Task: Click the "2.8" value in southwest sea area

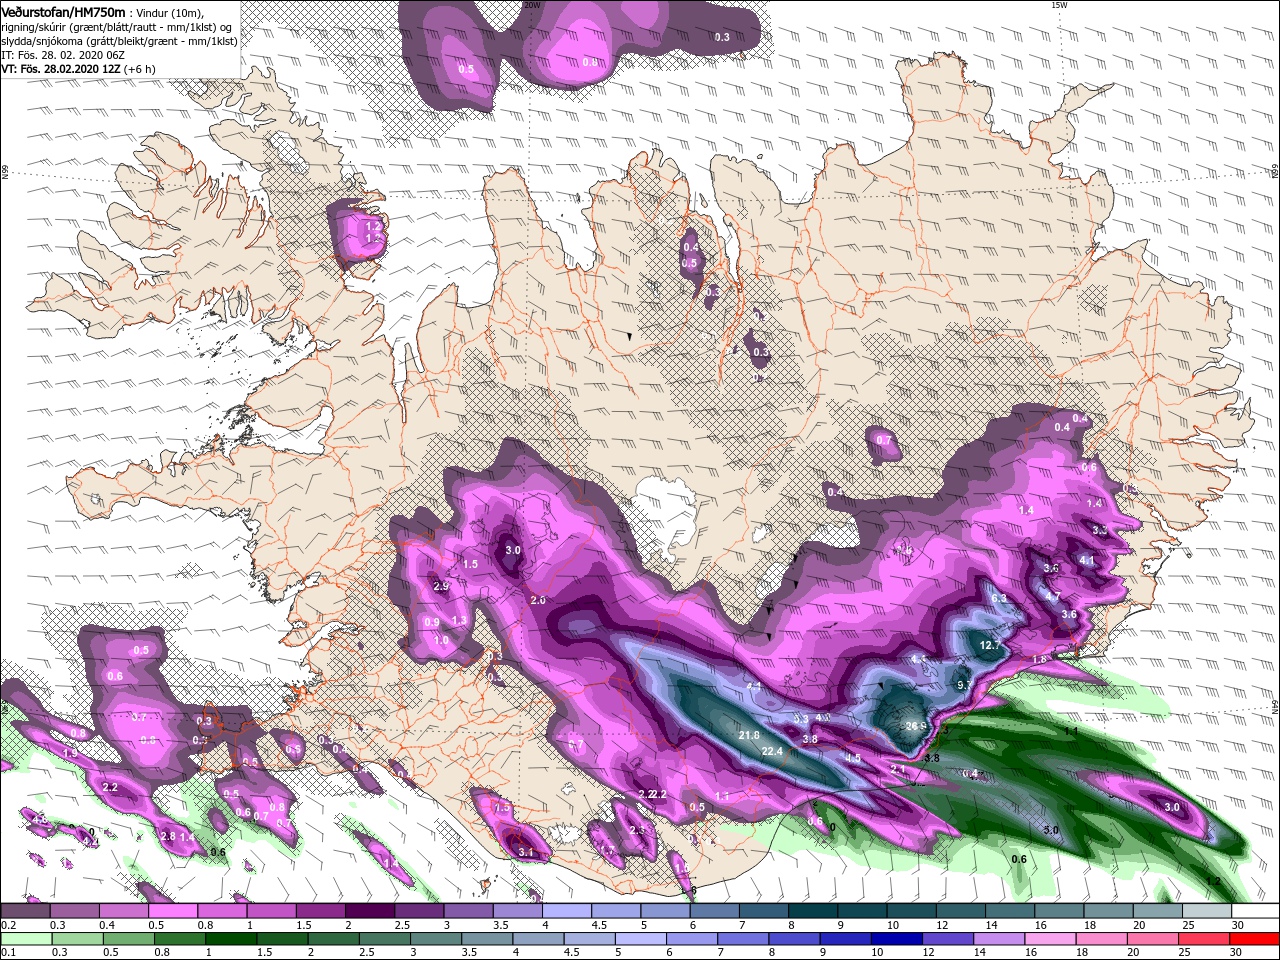Action: pos(168,836)
